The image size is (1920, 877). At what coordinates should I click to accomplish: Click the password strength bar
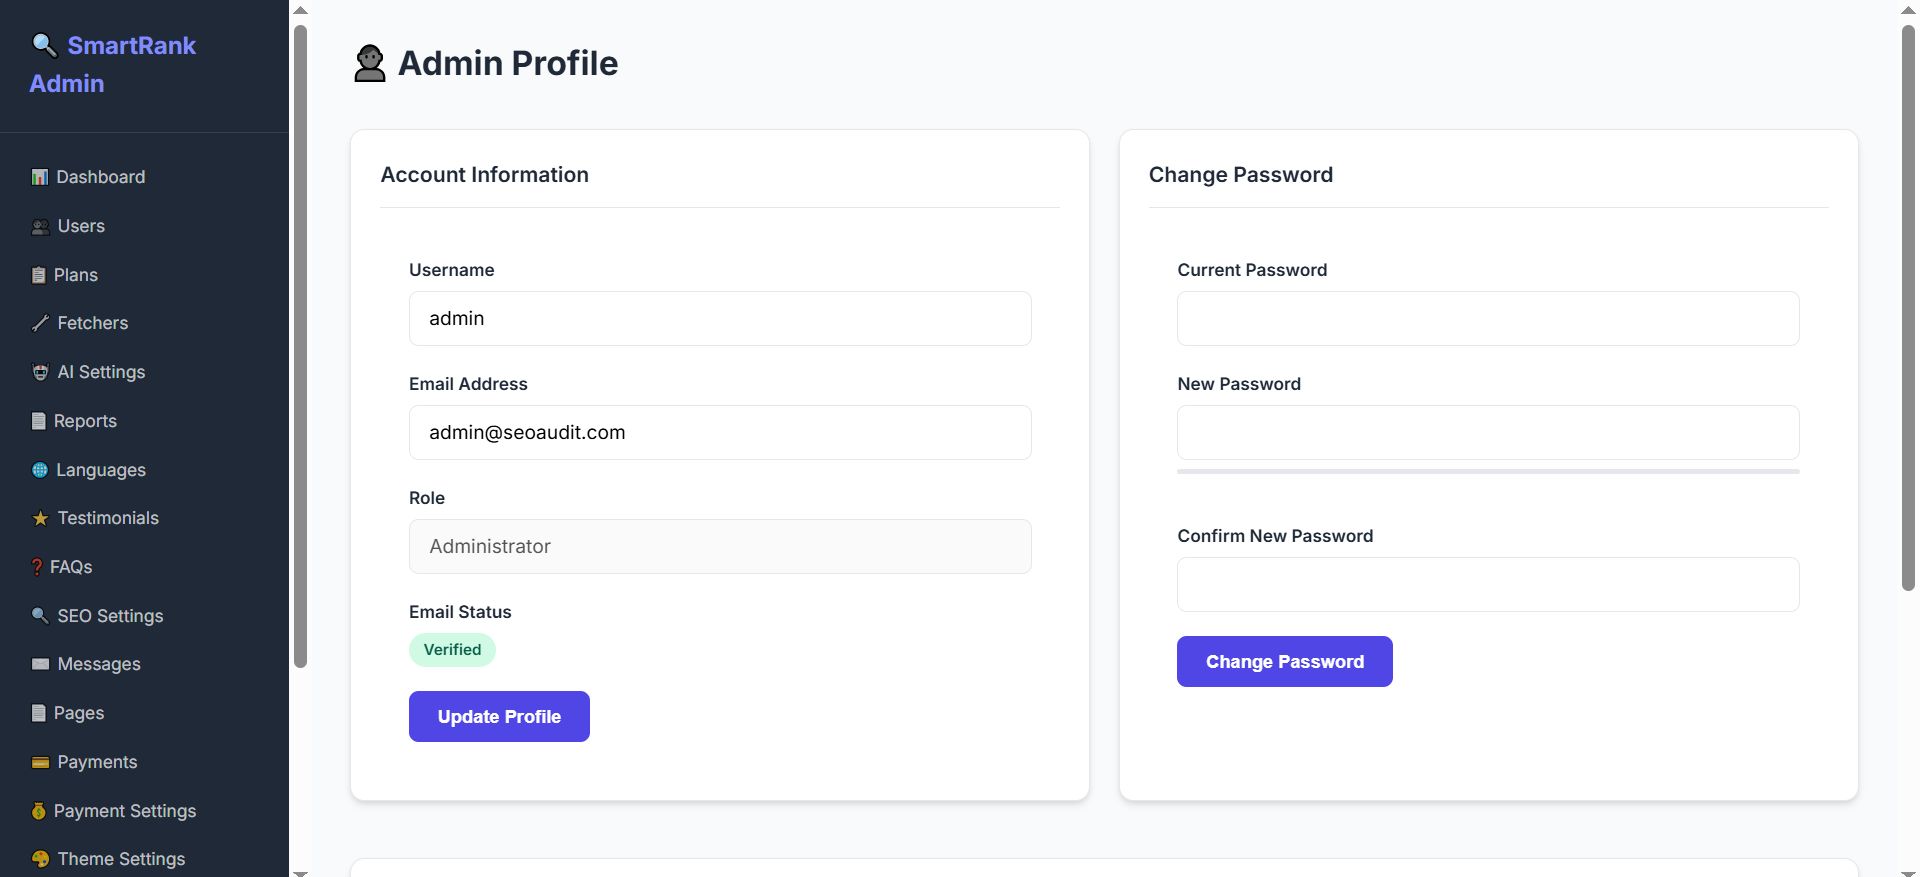(x=1488, y=471)
